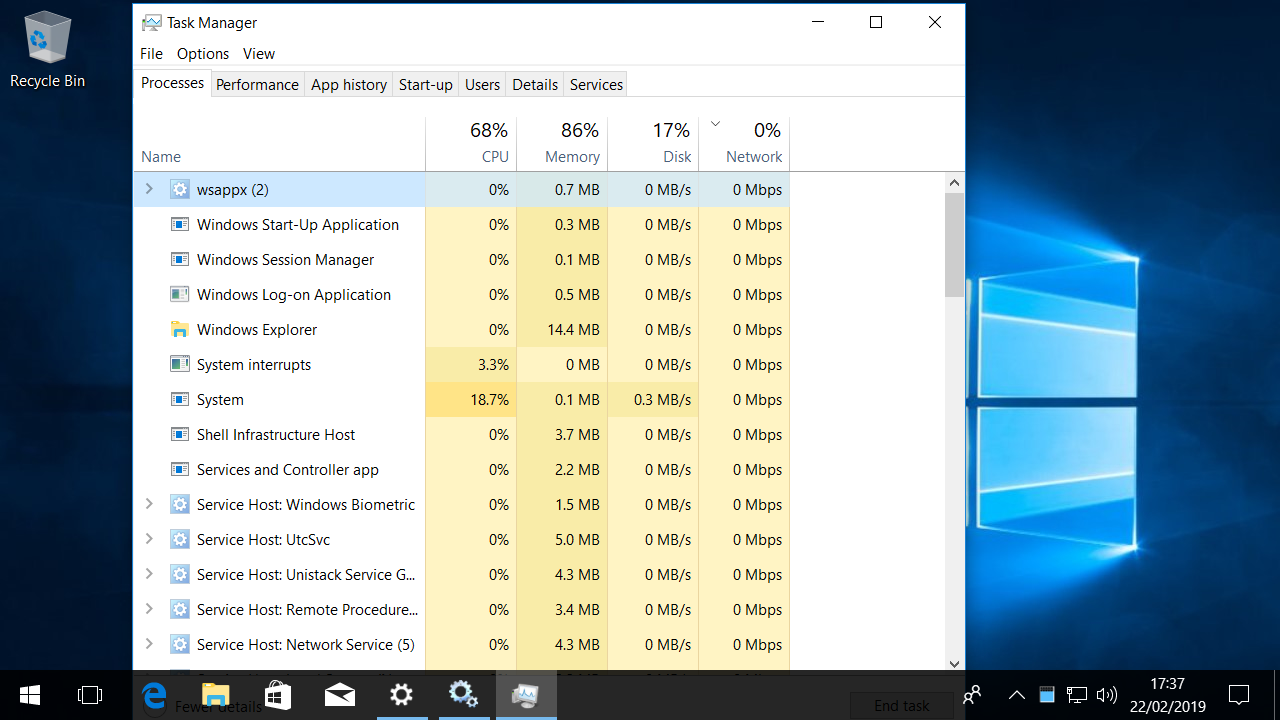
Task: Open the Action Center notifications icon
Action: click(1239, 695)
